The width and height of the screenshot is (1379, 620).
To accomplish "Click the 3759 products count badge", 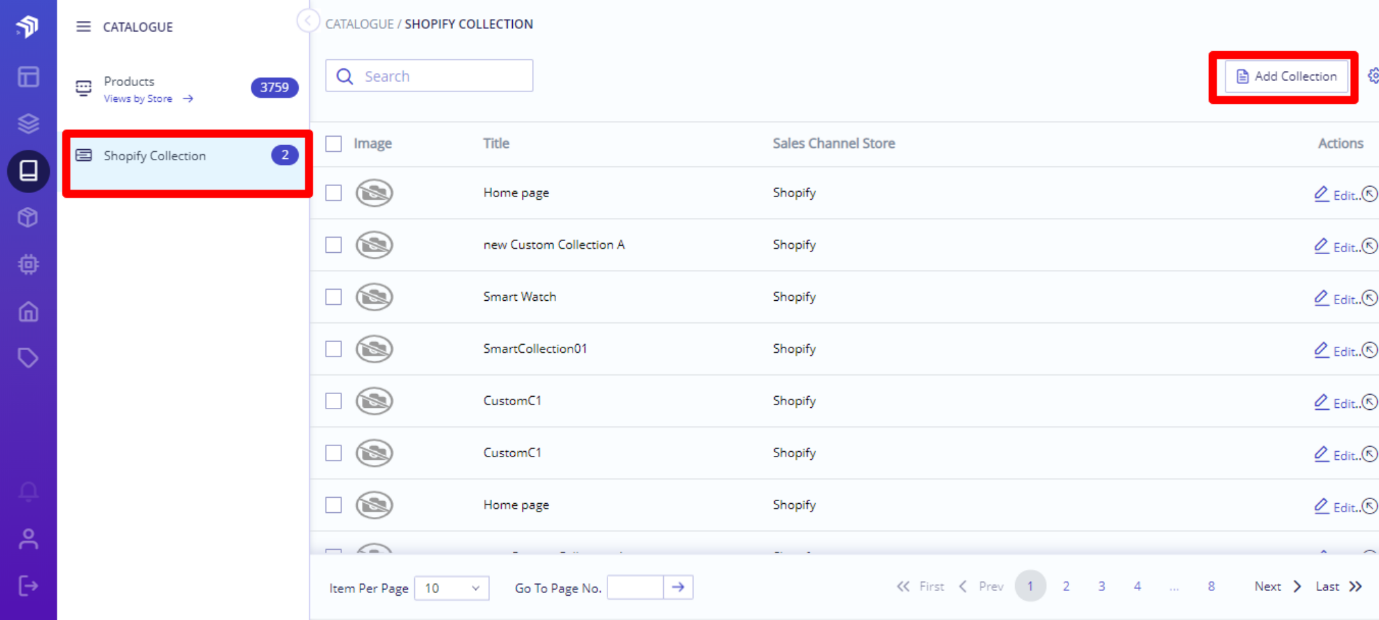I will [274, 88].
